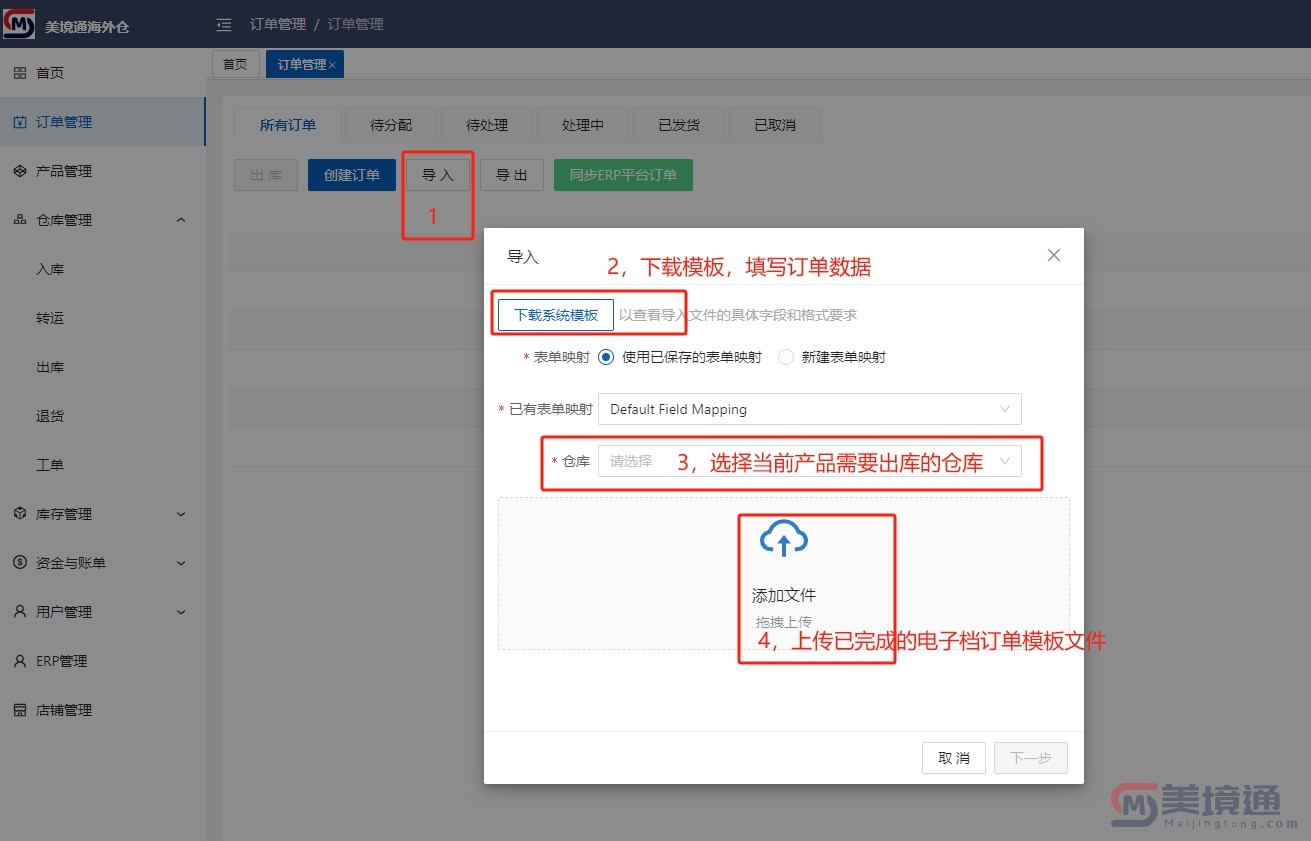Switch to the 已发货 orders tab
Screen dimensions: 1311x841
pos(679,125)
